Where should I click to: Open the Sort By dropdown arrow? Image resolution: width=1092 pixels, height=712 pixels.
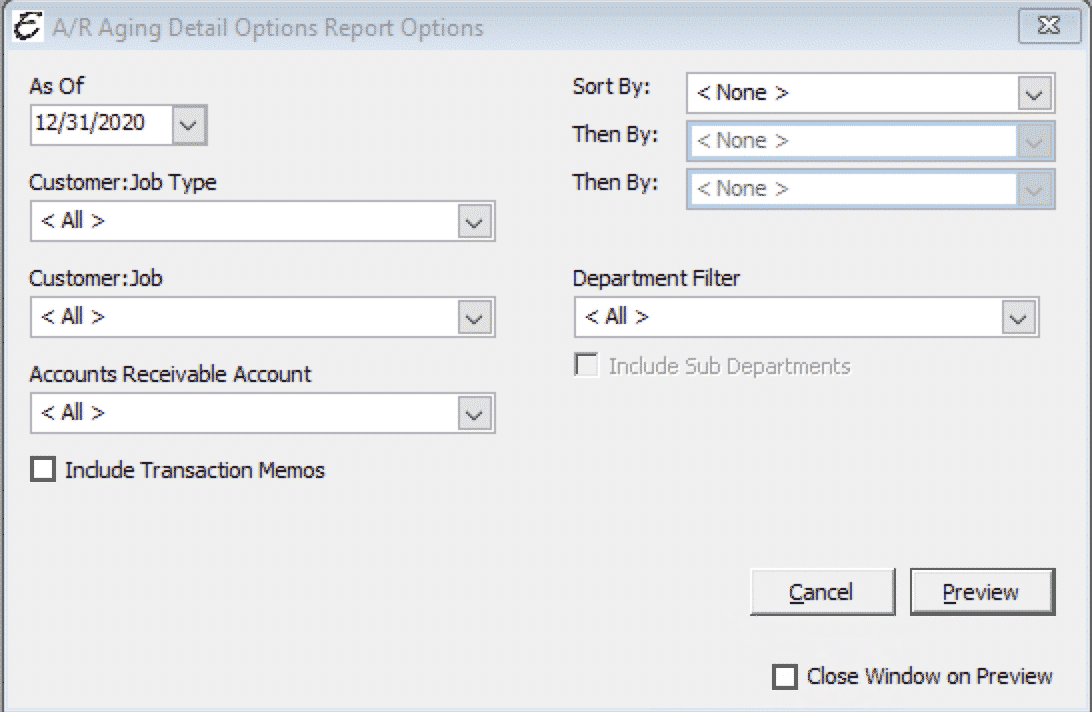tap(1035, 94)
